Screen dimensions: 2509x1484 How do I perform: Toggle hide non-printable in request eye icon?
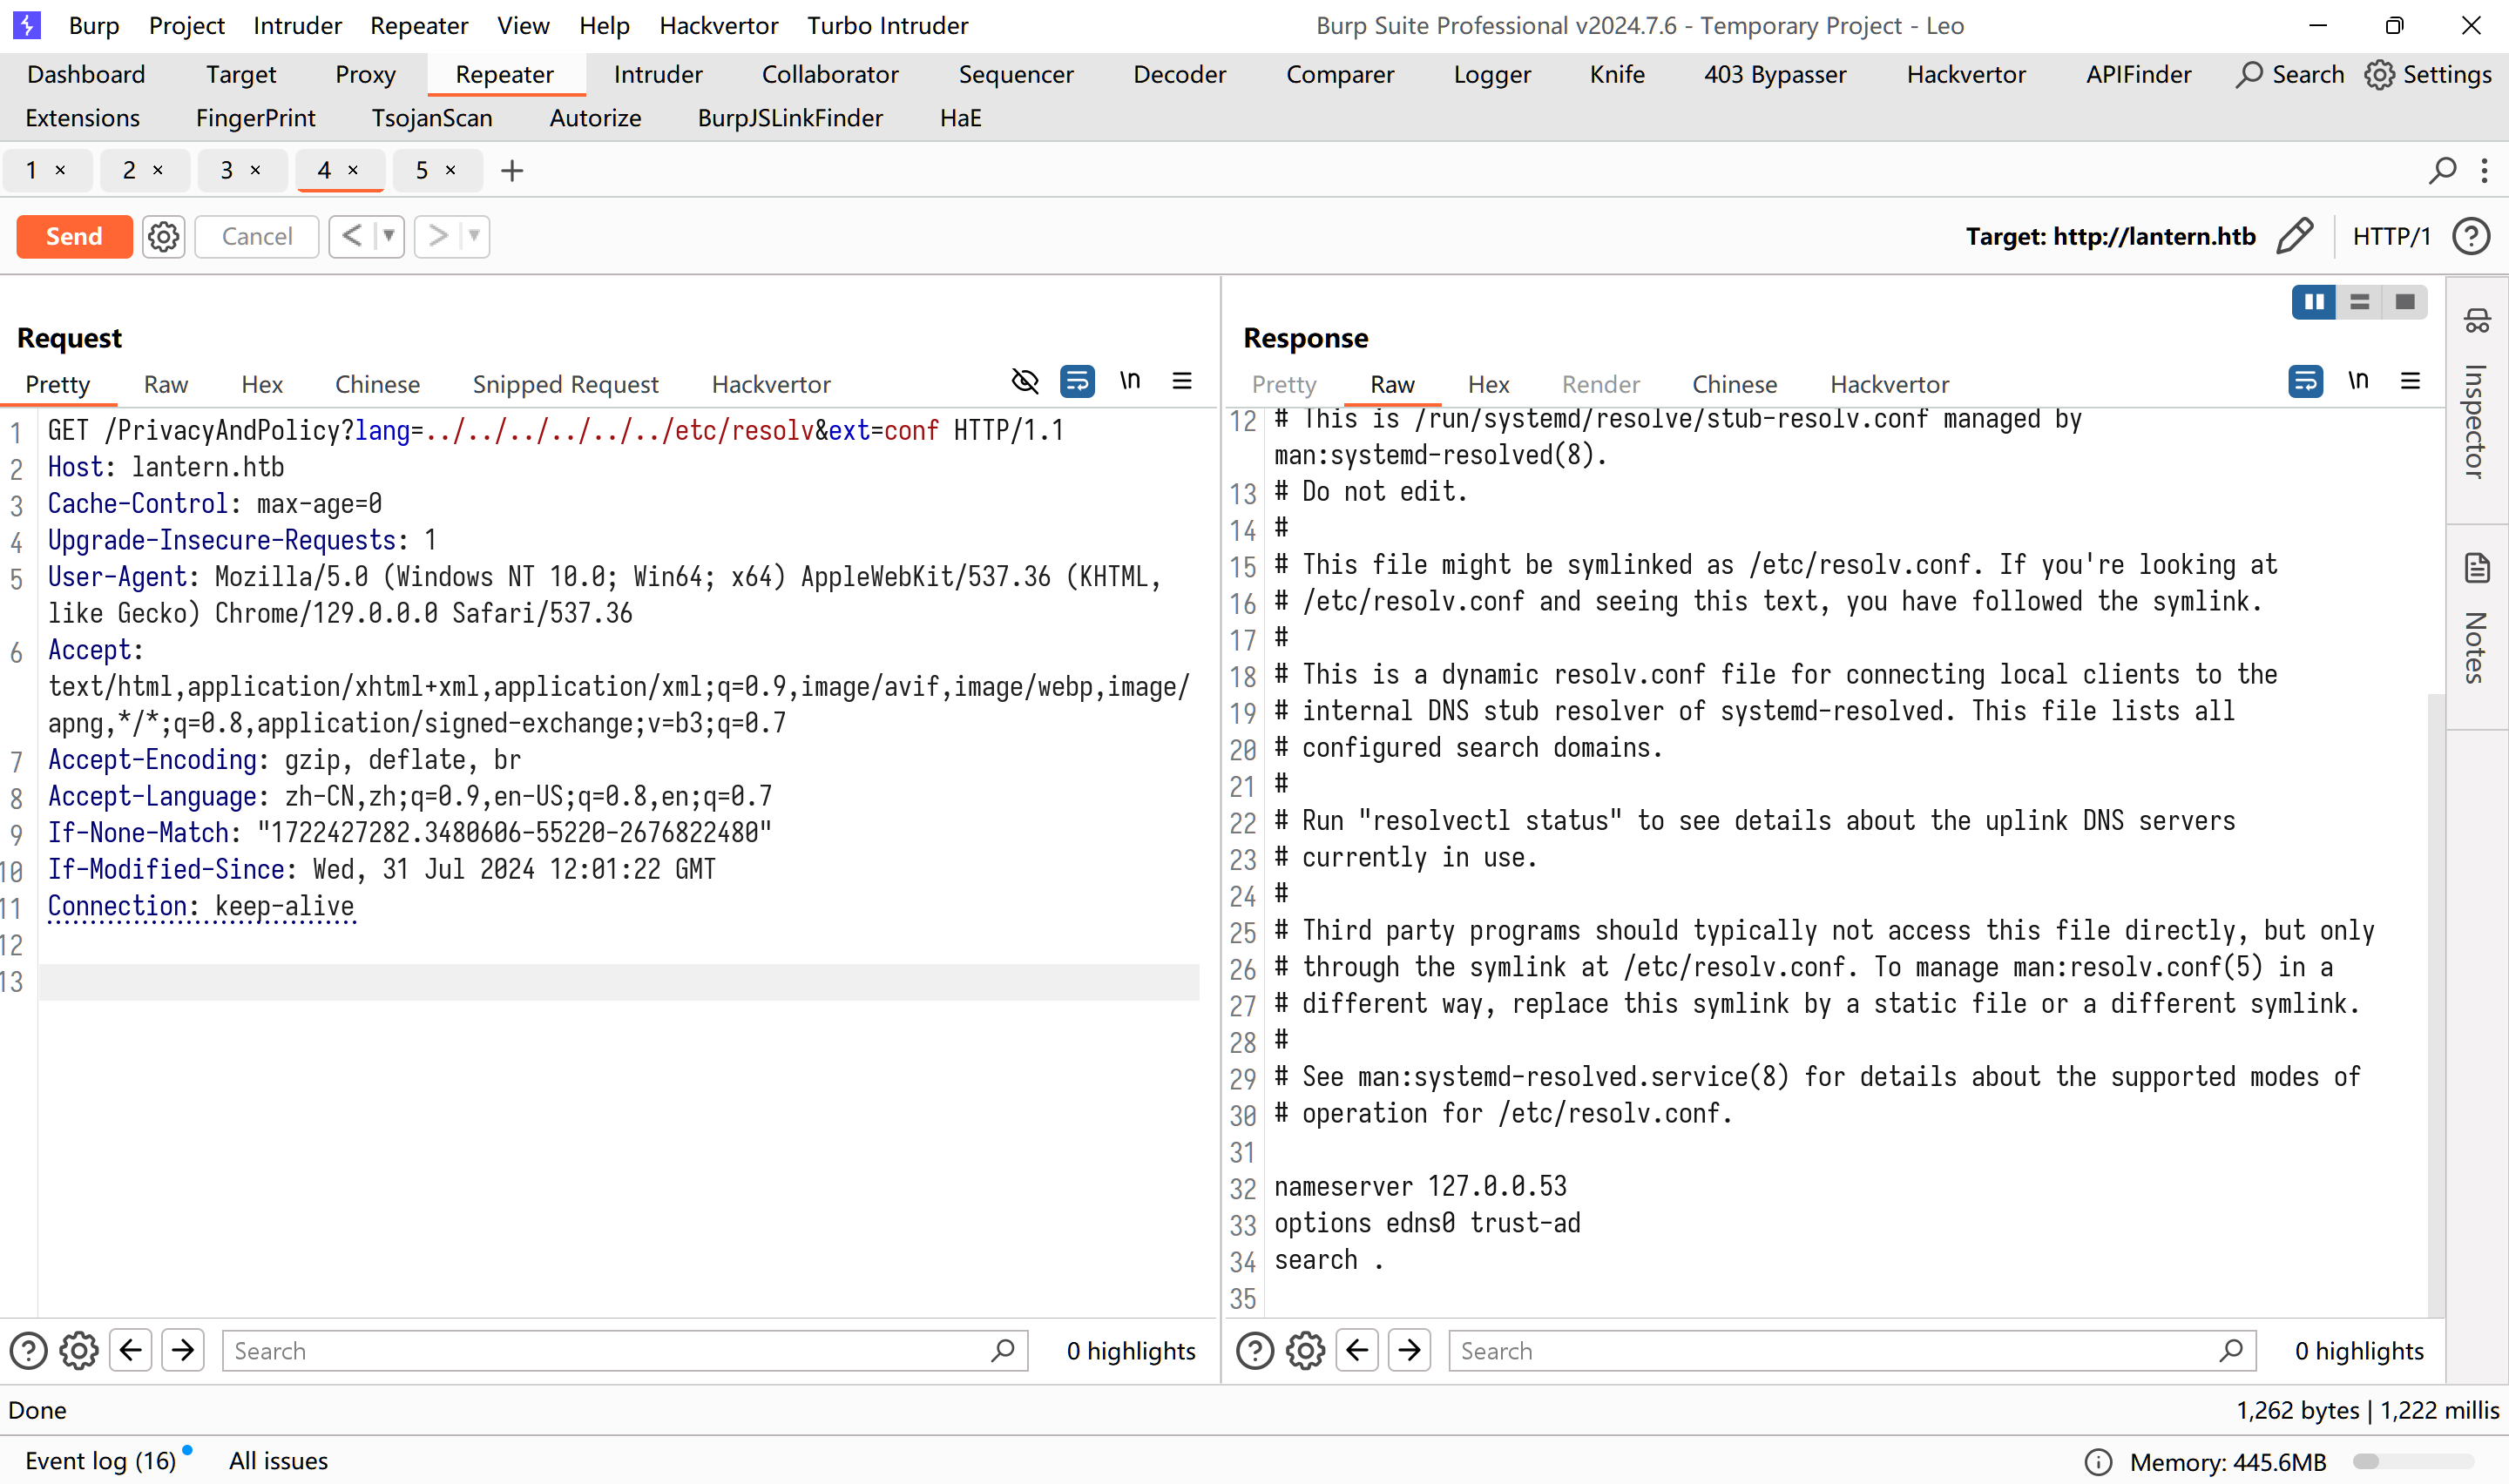[x=1025, y=381]
